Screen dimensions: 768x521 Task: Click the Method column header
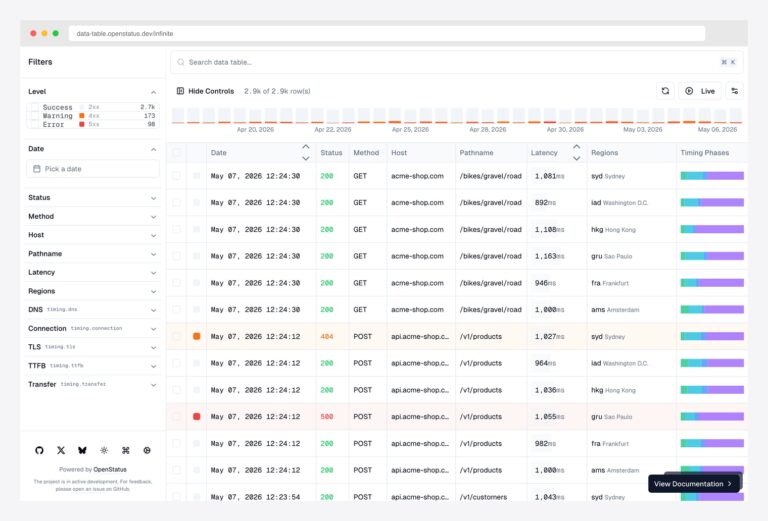[366, 153]
